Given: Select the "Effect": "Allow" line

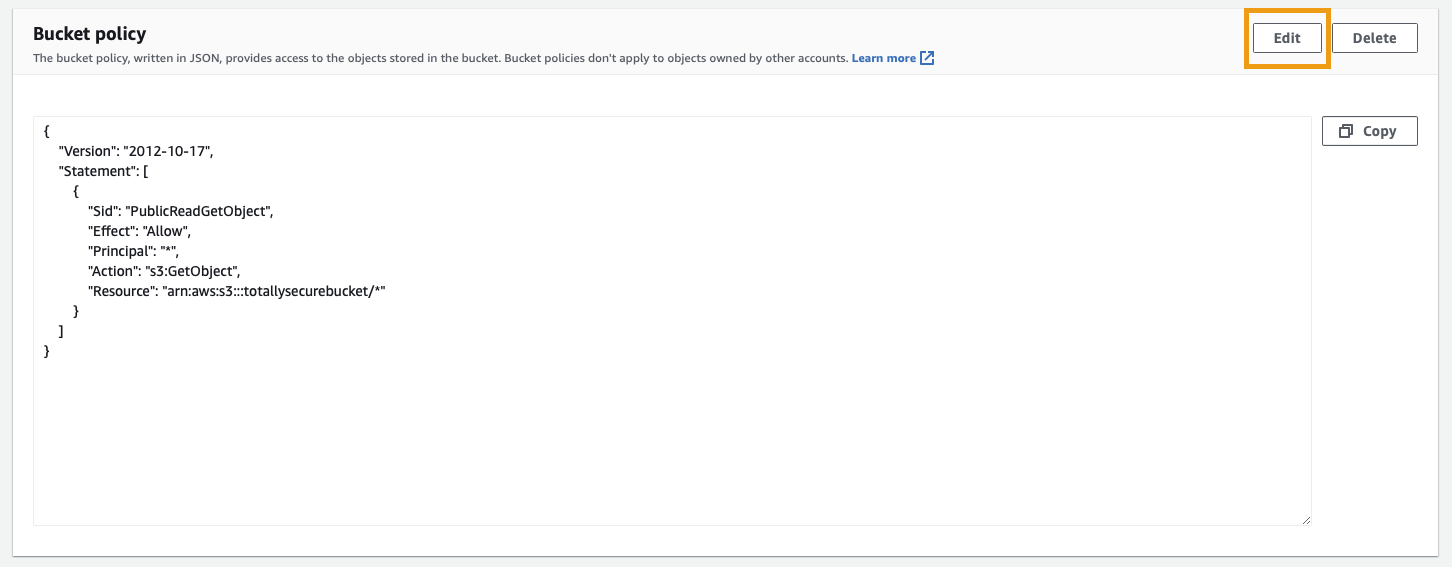Looking at the screenshot, I should click(140, 231).
